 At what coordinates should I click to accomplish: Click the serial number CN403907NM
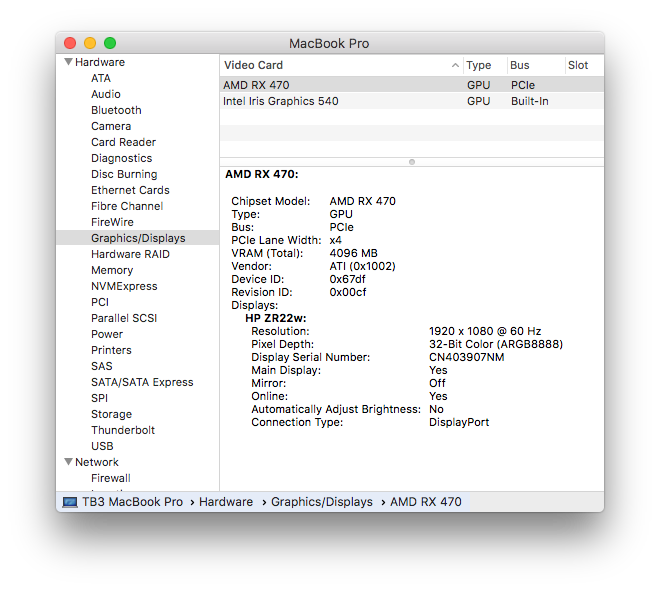point(466,357)
